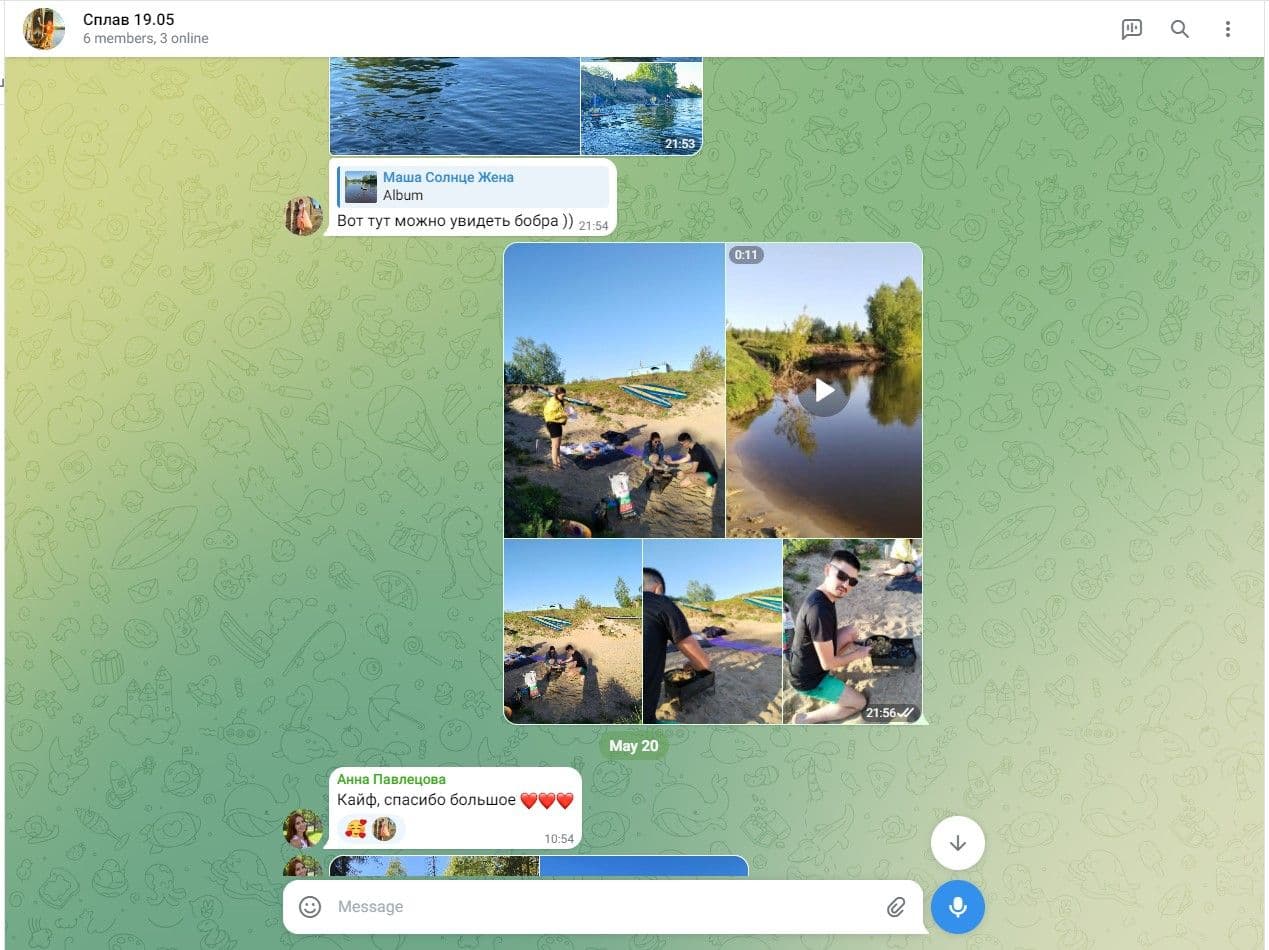Click the emoji reaction under Кайф message
Image resolution: width=1269 pixels, height=950 pixels.
click(x=370, y=828)
